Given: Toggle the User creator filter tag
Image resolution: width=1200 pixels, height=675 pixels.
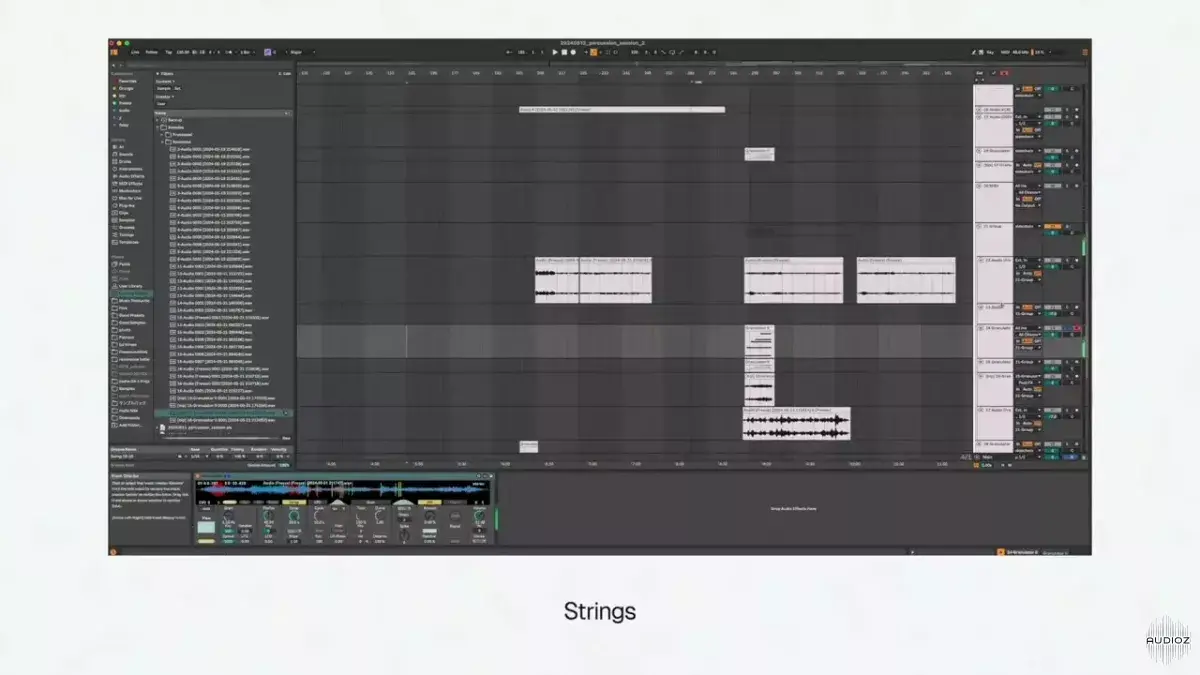Looking at the screenshot, I should click(161, 103).
